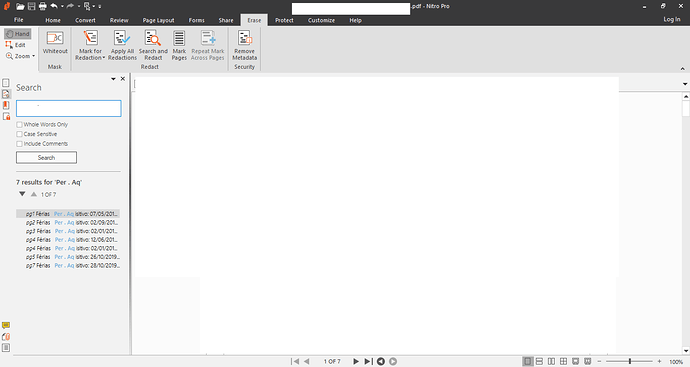Open the File menu
The image size is (690, 367).
[18, 20]
